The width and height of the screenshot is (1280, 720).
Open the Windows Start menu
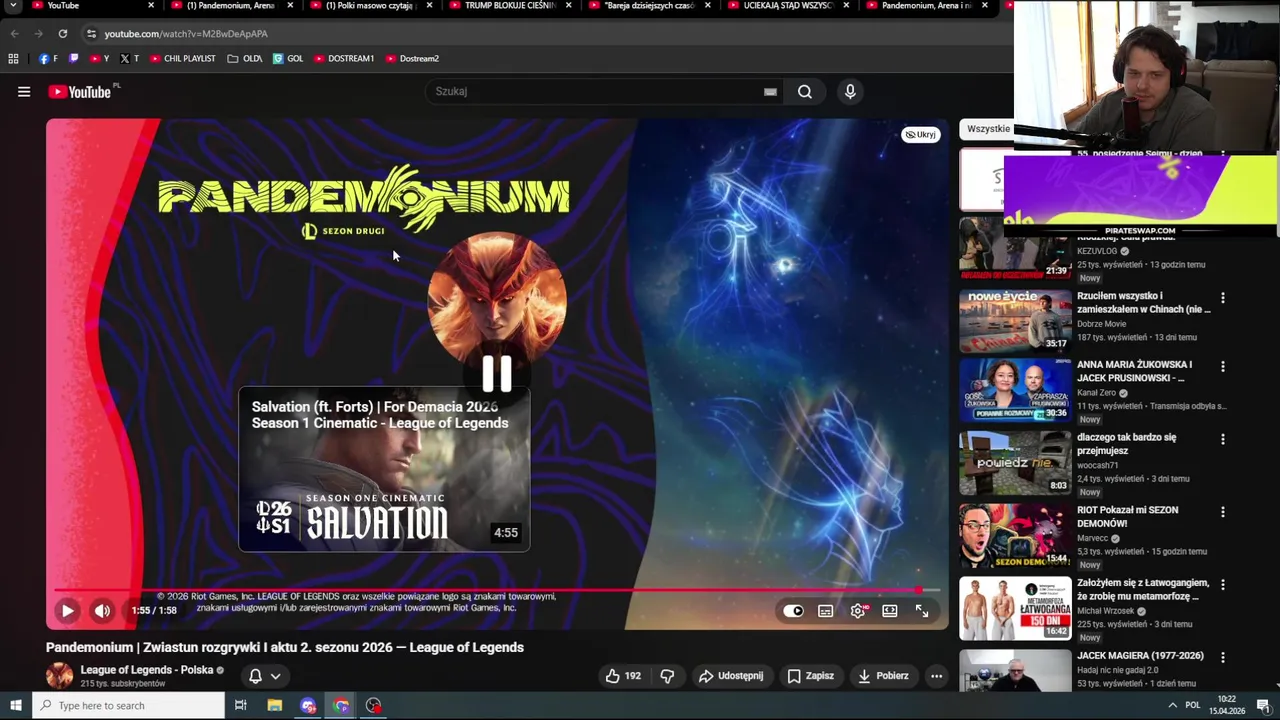(x=16, y=706)
